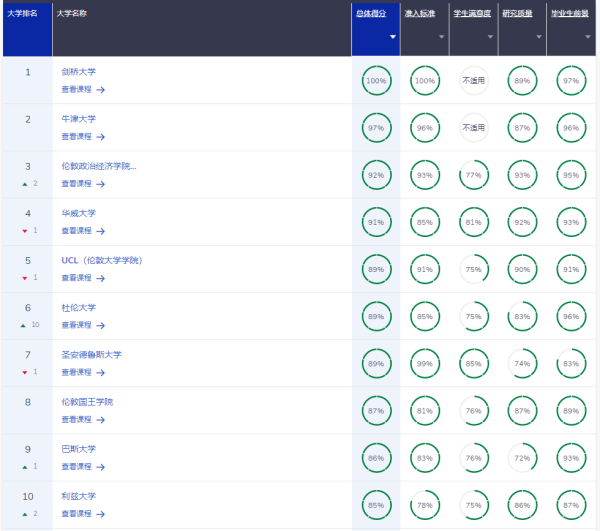Click green up arrow beside rank 3
Screen dimensions: 600x531
(25, 184)
